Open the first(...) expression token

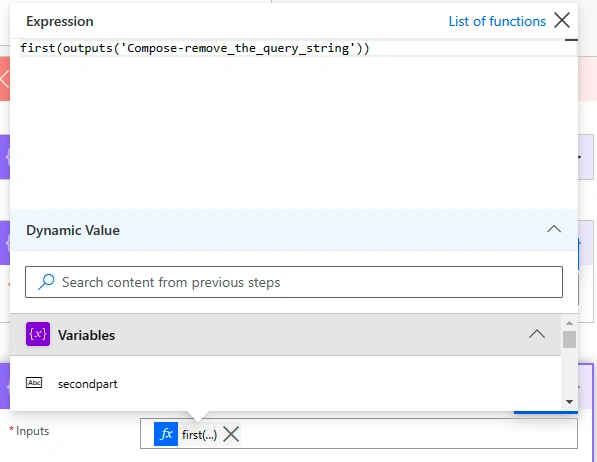pyautogui.click(x=199, y=435)
